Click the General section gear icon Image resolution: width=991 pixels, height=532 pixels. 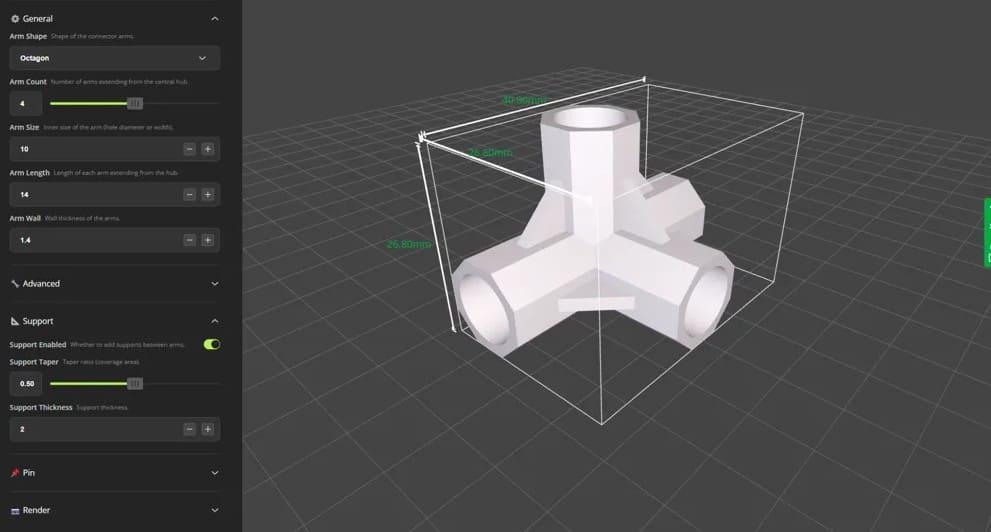click(x=15, y=18)
